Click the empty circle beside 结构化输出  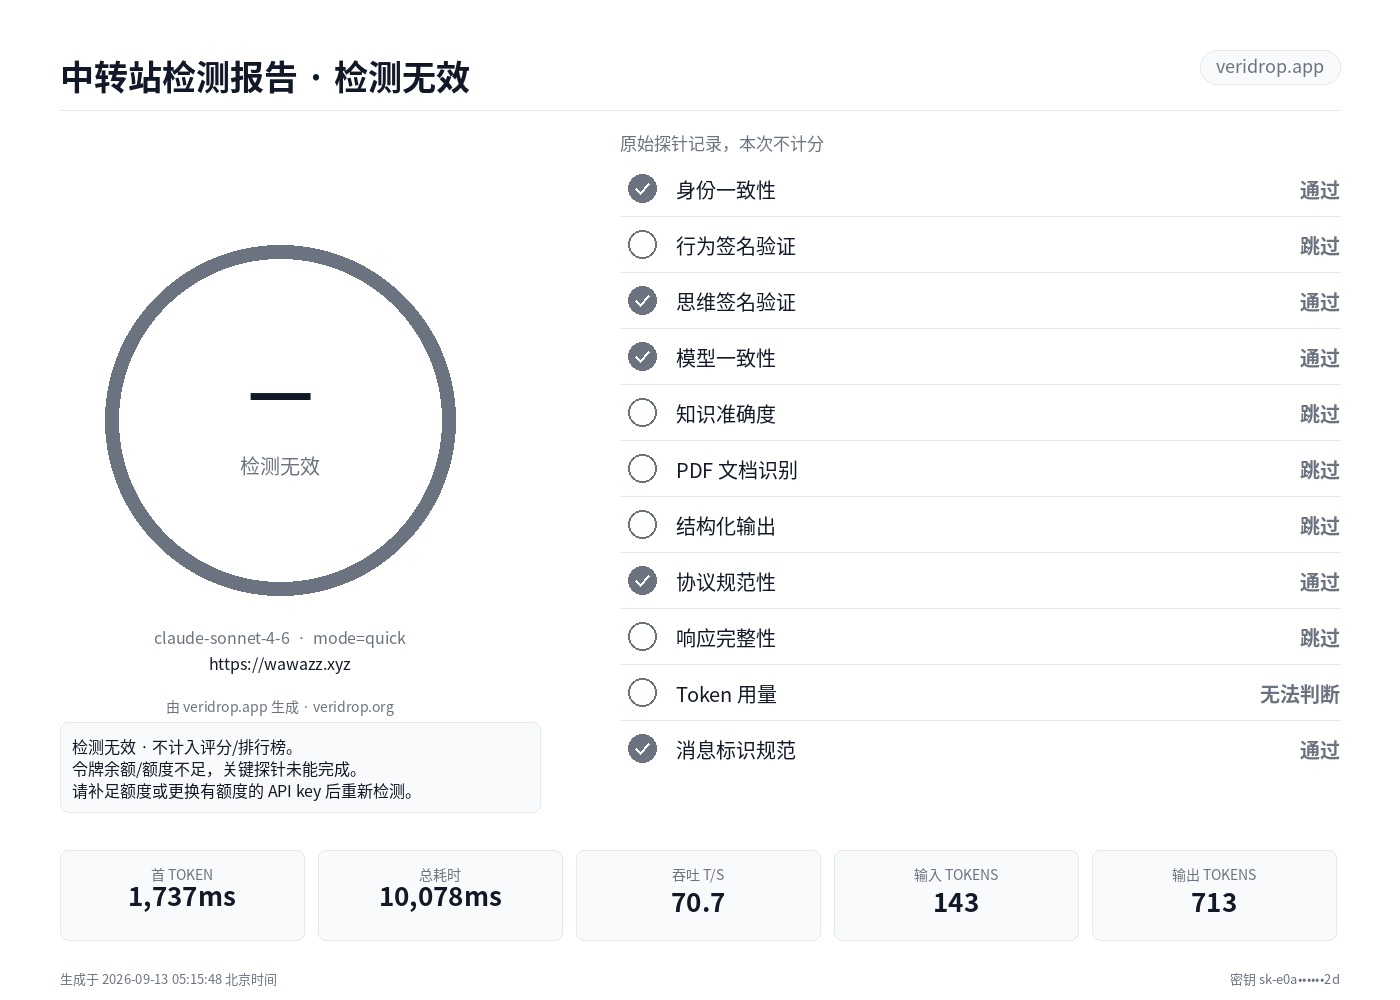(x=642, y=525)
